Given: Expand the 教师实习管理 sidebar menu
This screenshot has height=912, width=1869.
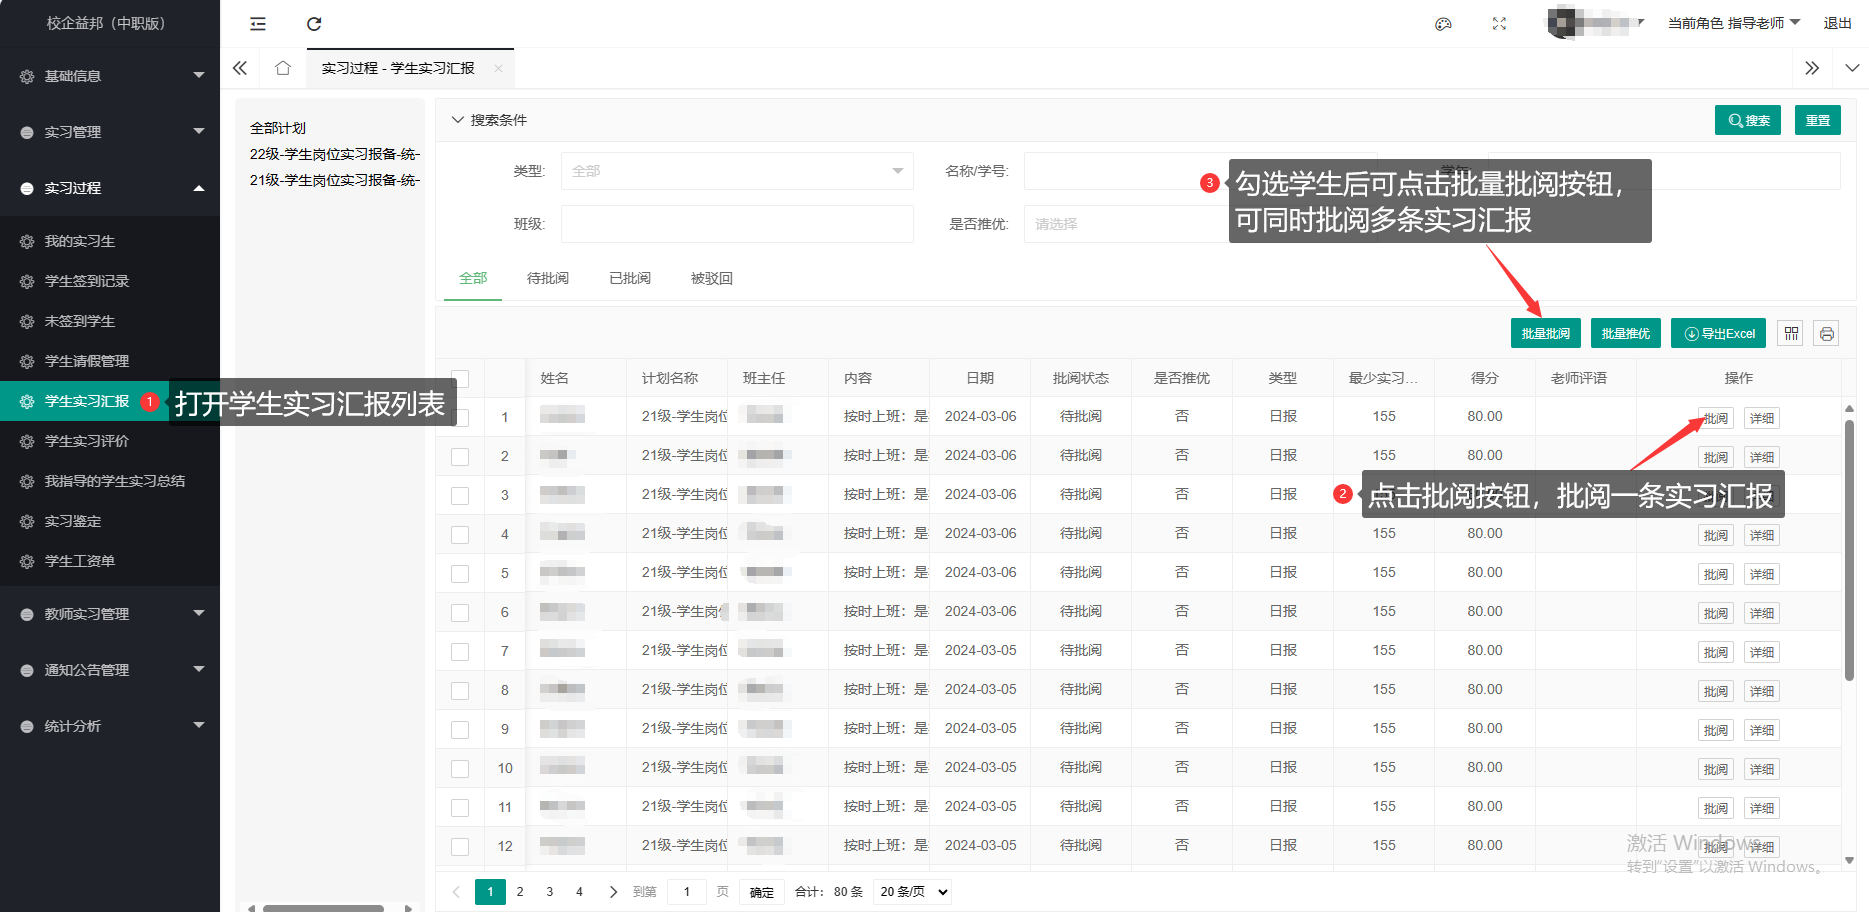Looking at the screenshot, I should (110, 614).
